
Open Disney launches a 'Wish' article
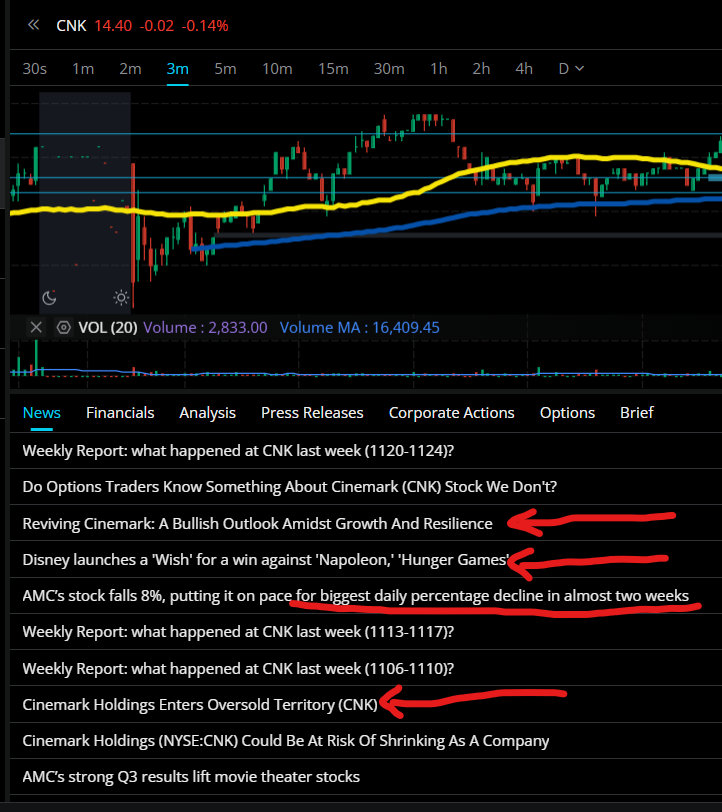pos(366,559)
